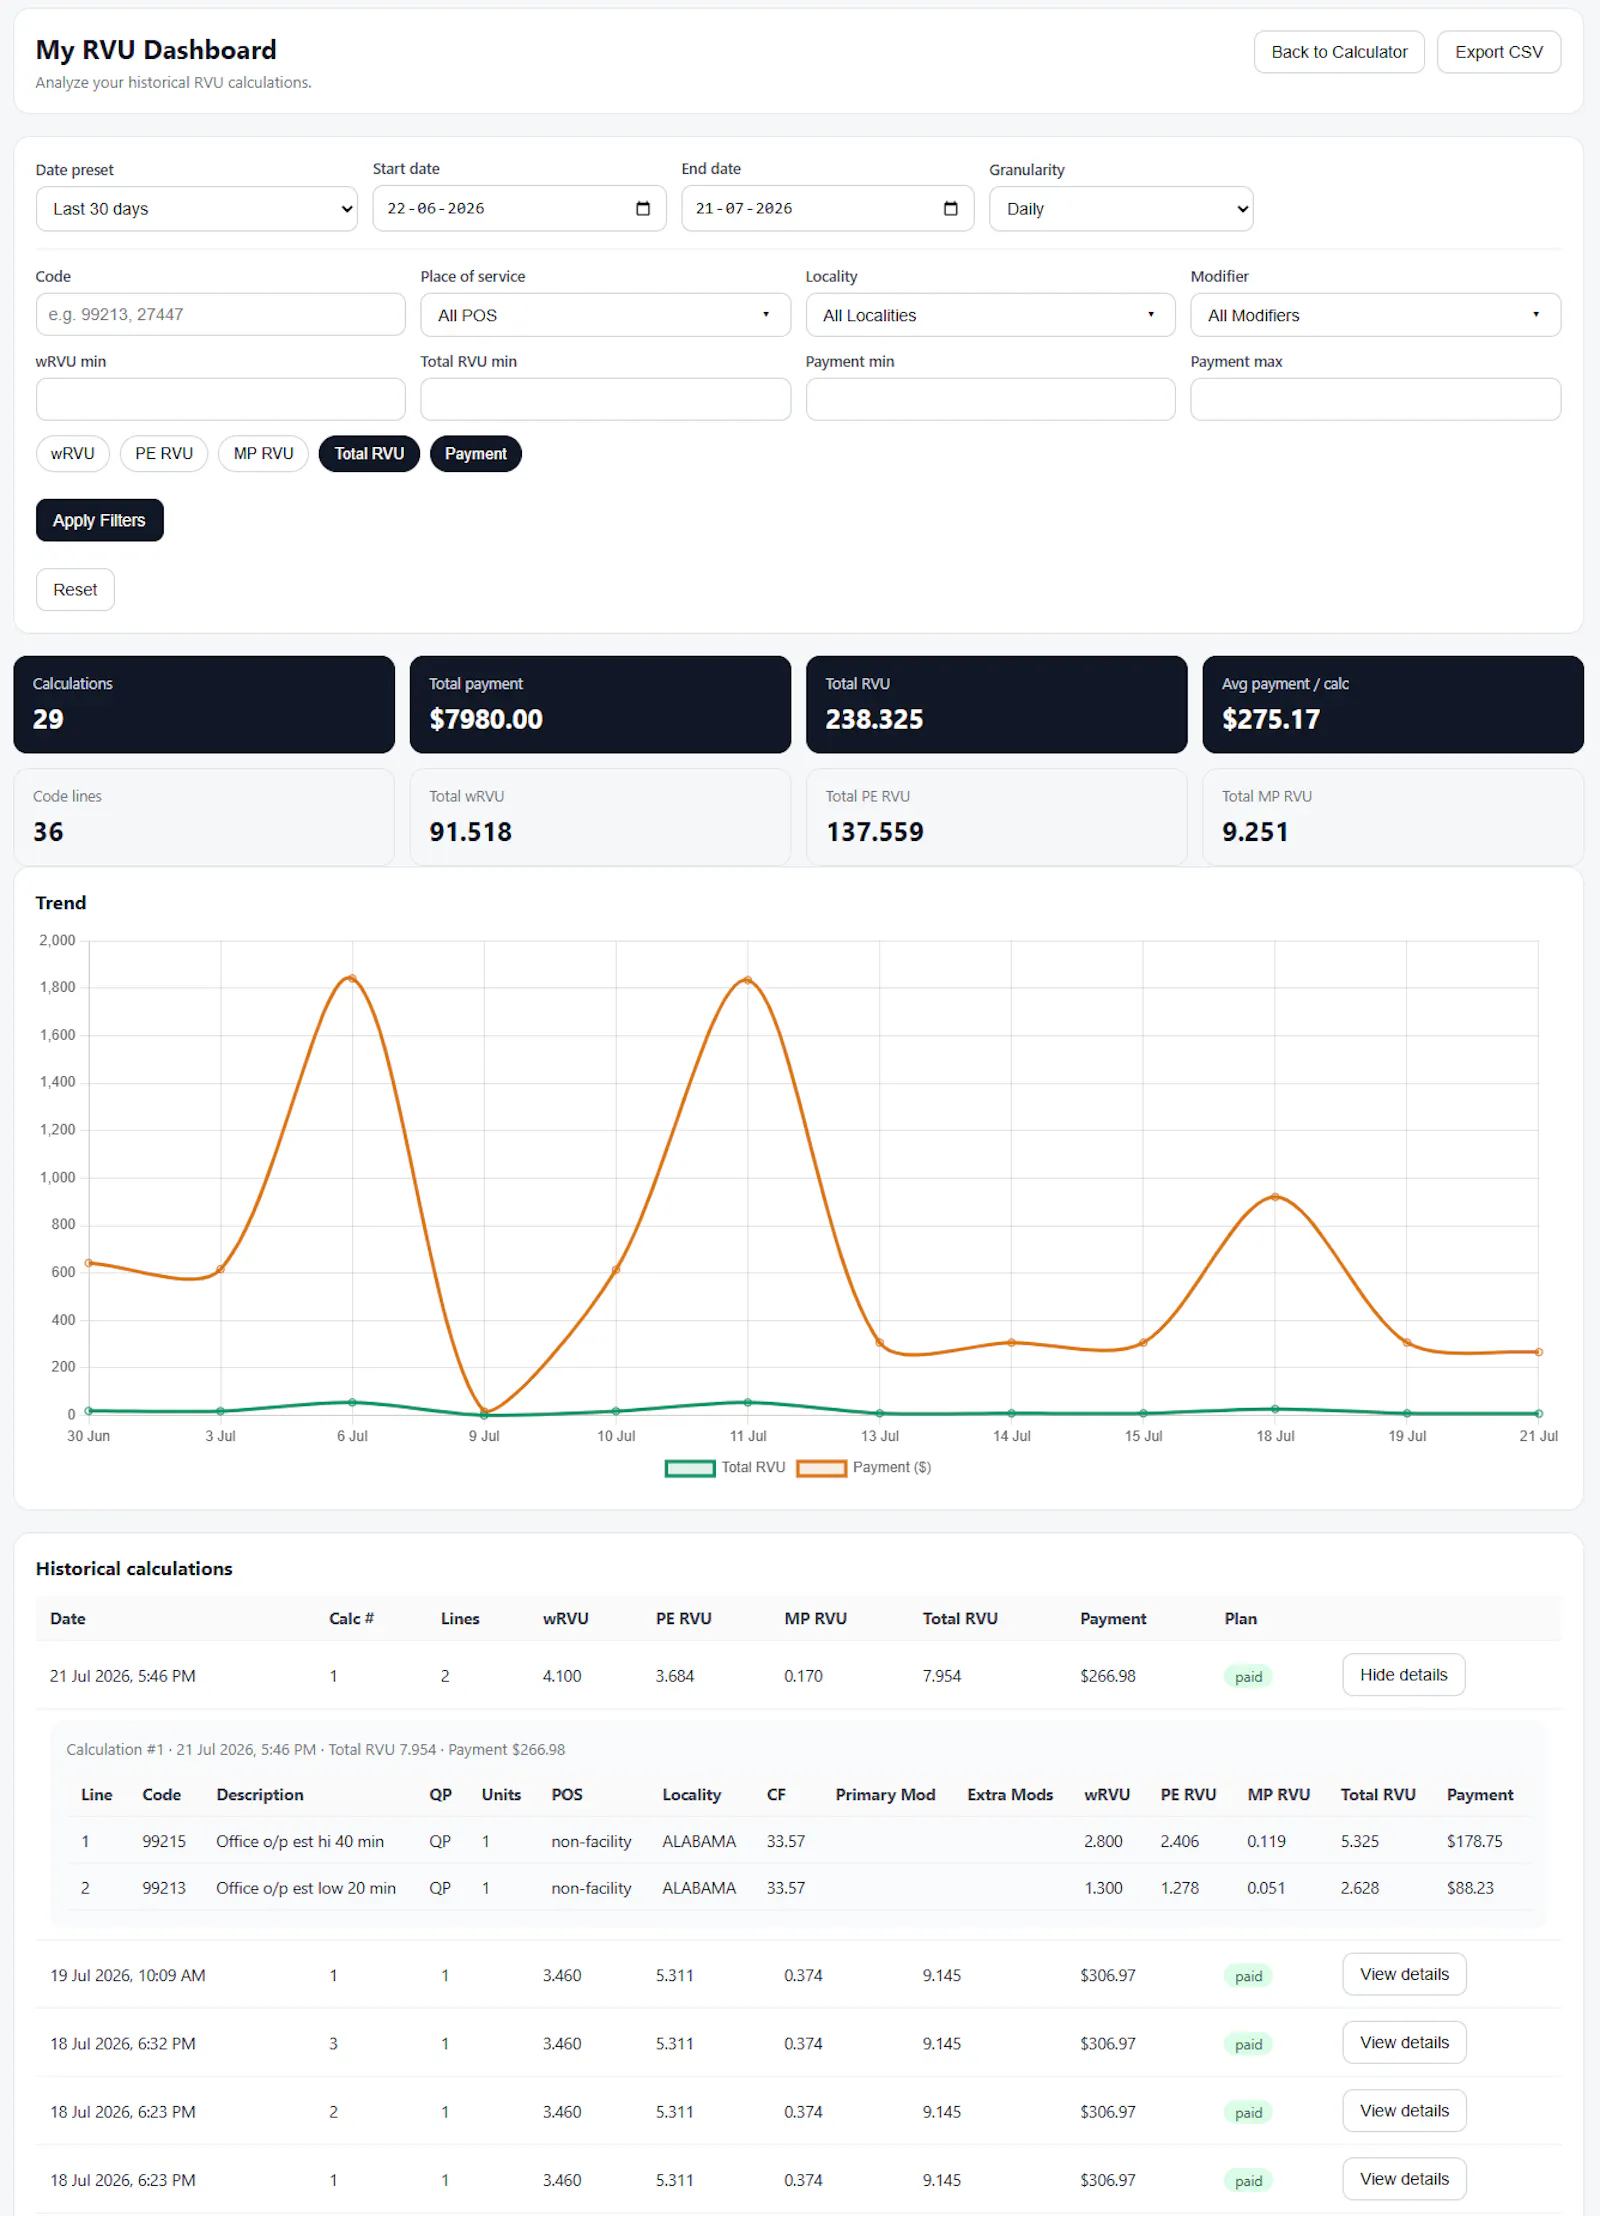Click the Avg payment $275.17 card
Screen dimensions: 1600x2216
pyautogui.click(x=1393, y=704)
